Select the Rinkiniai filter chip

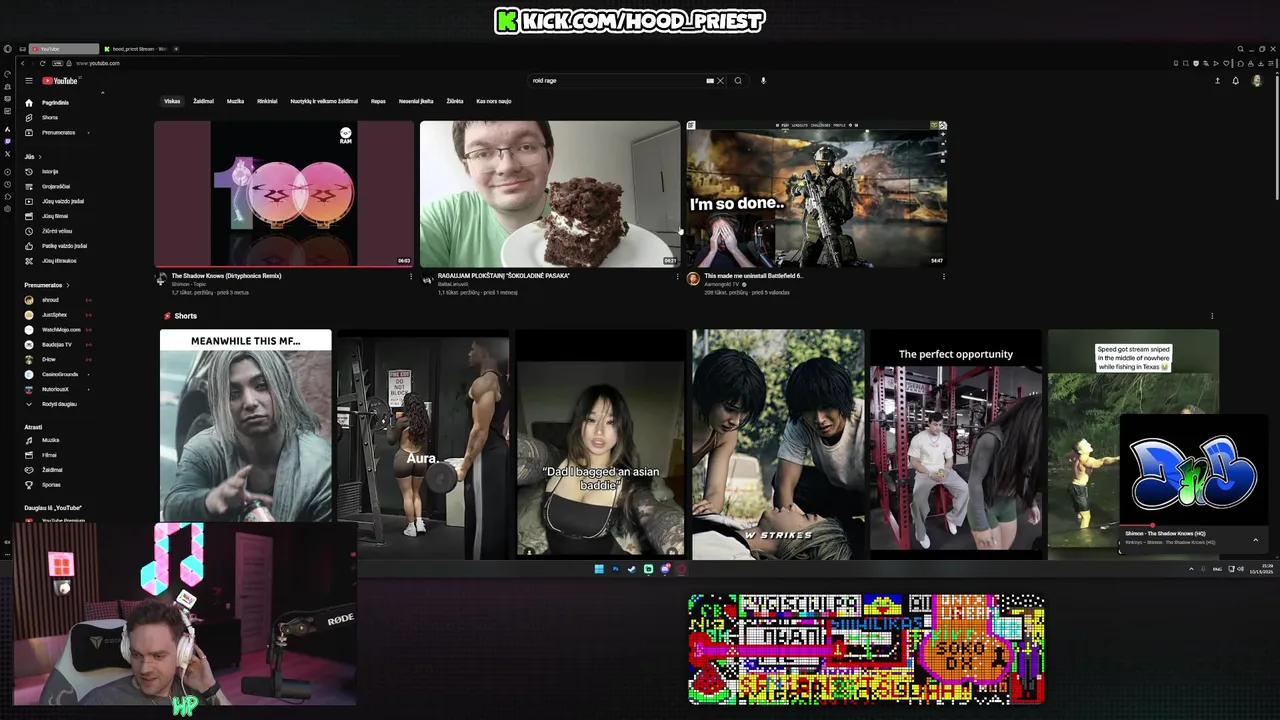[267, 101]
